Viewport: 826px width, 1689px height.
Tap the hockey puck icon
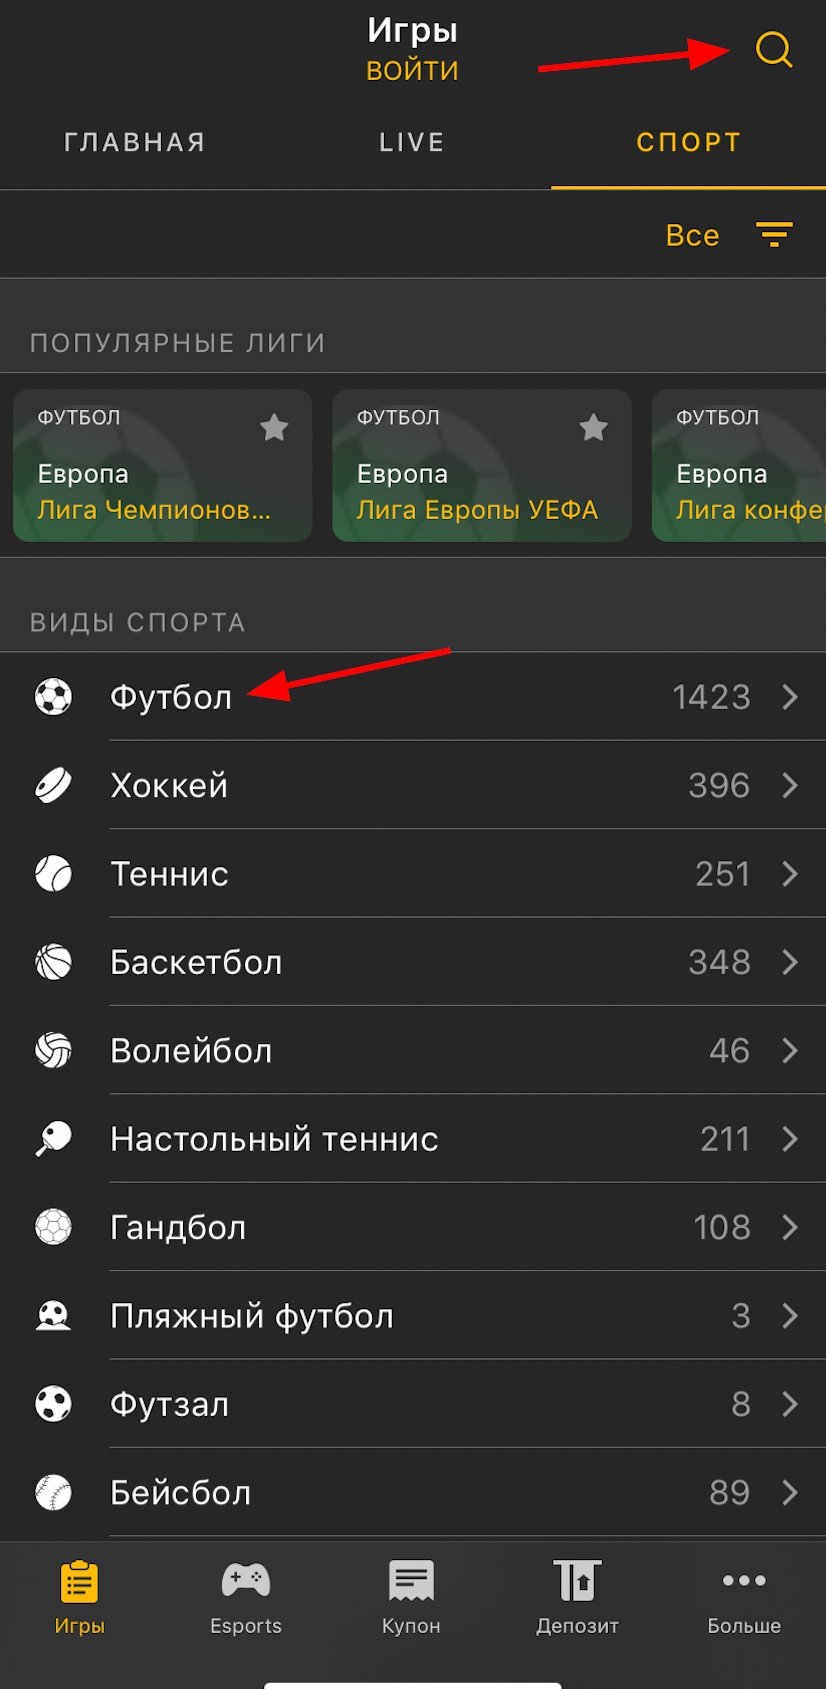tap(53, 785)
